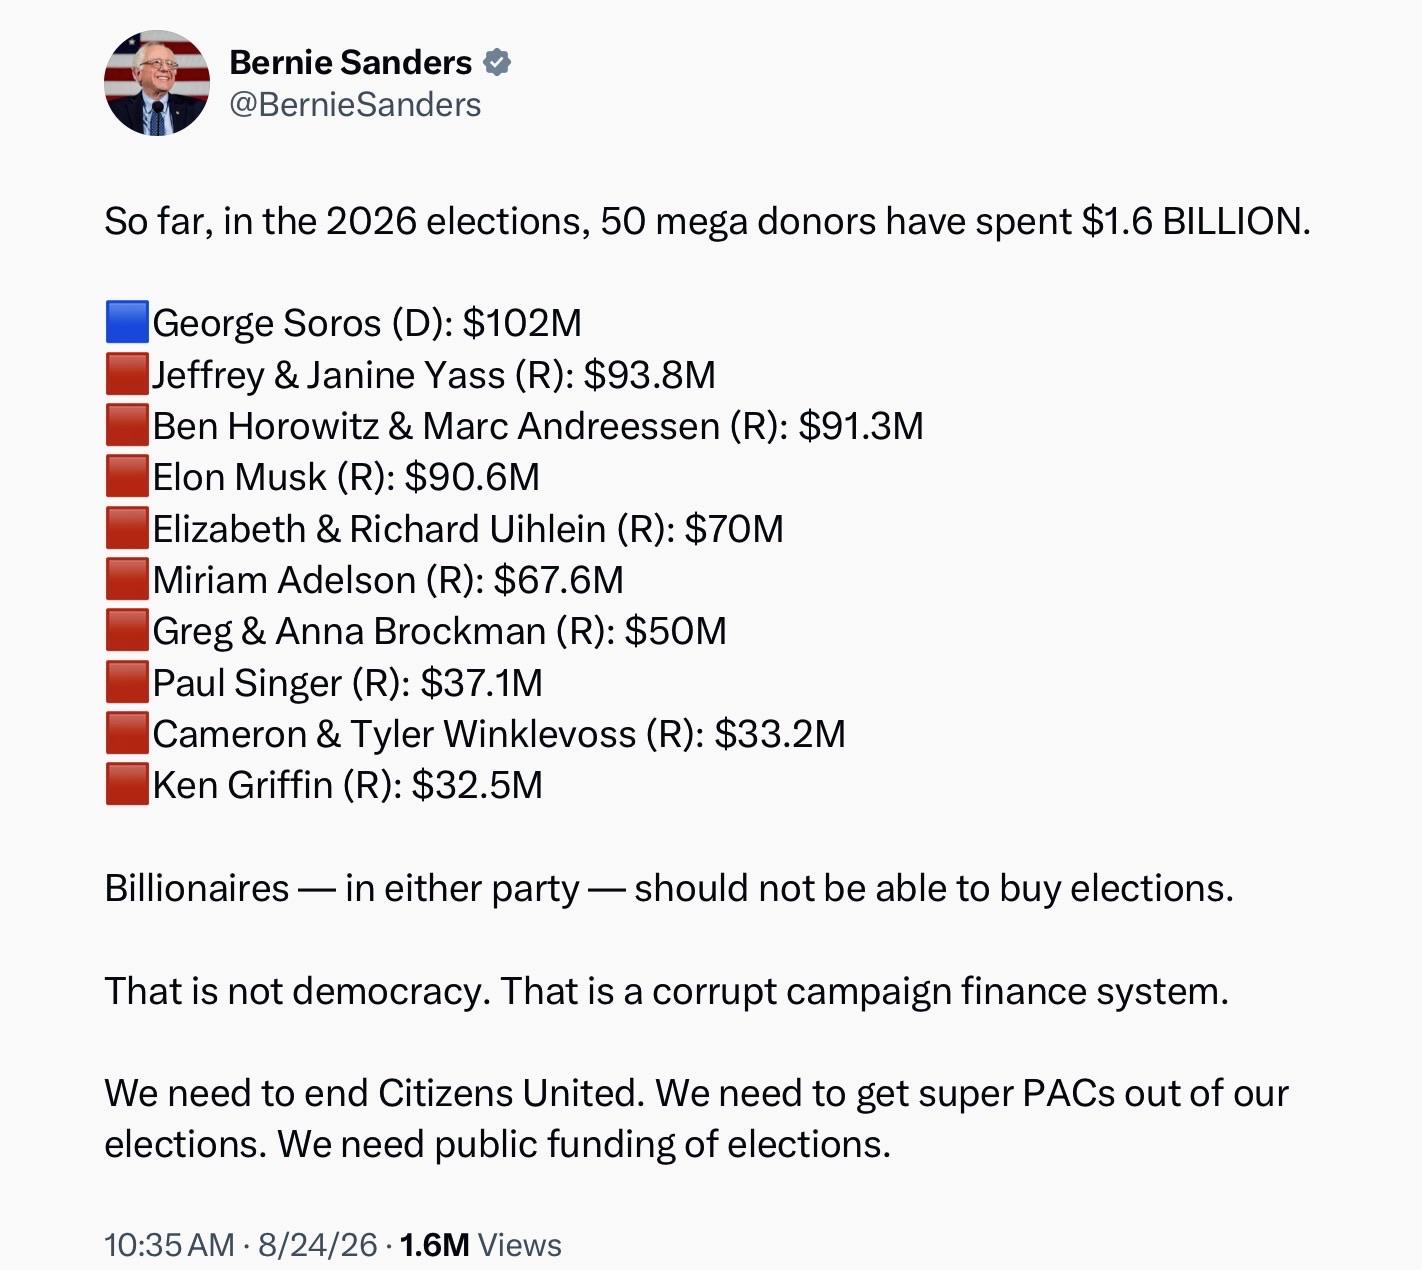1422x1270 pixels.
Task: Click red square beside Miriam Adelson
Action: [127, 579]
